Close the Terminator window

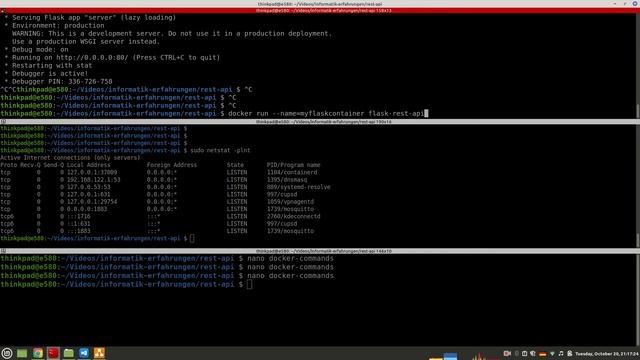click(x=635, y=4)
